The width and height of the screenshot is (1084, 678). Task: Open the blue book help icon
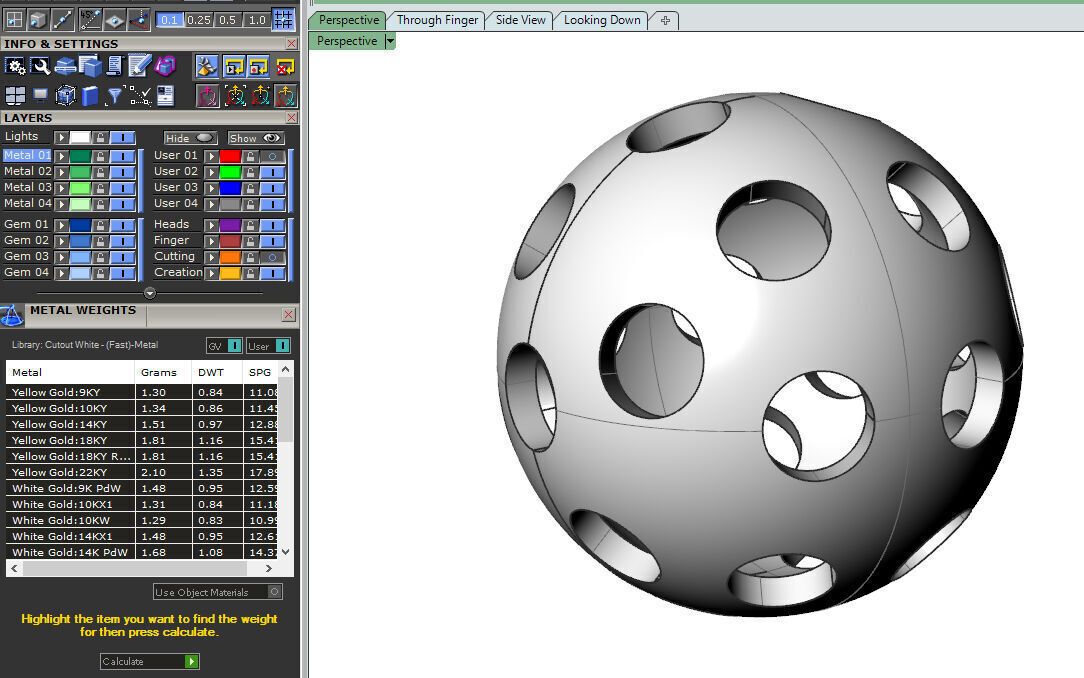coord(90,95)
